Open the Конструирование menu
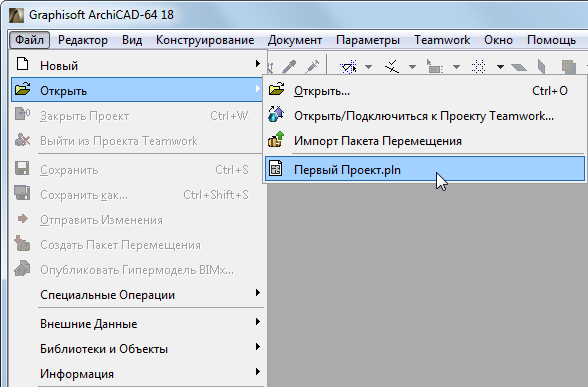This screenshot has height=387, width=588. point(205,40)
